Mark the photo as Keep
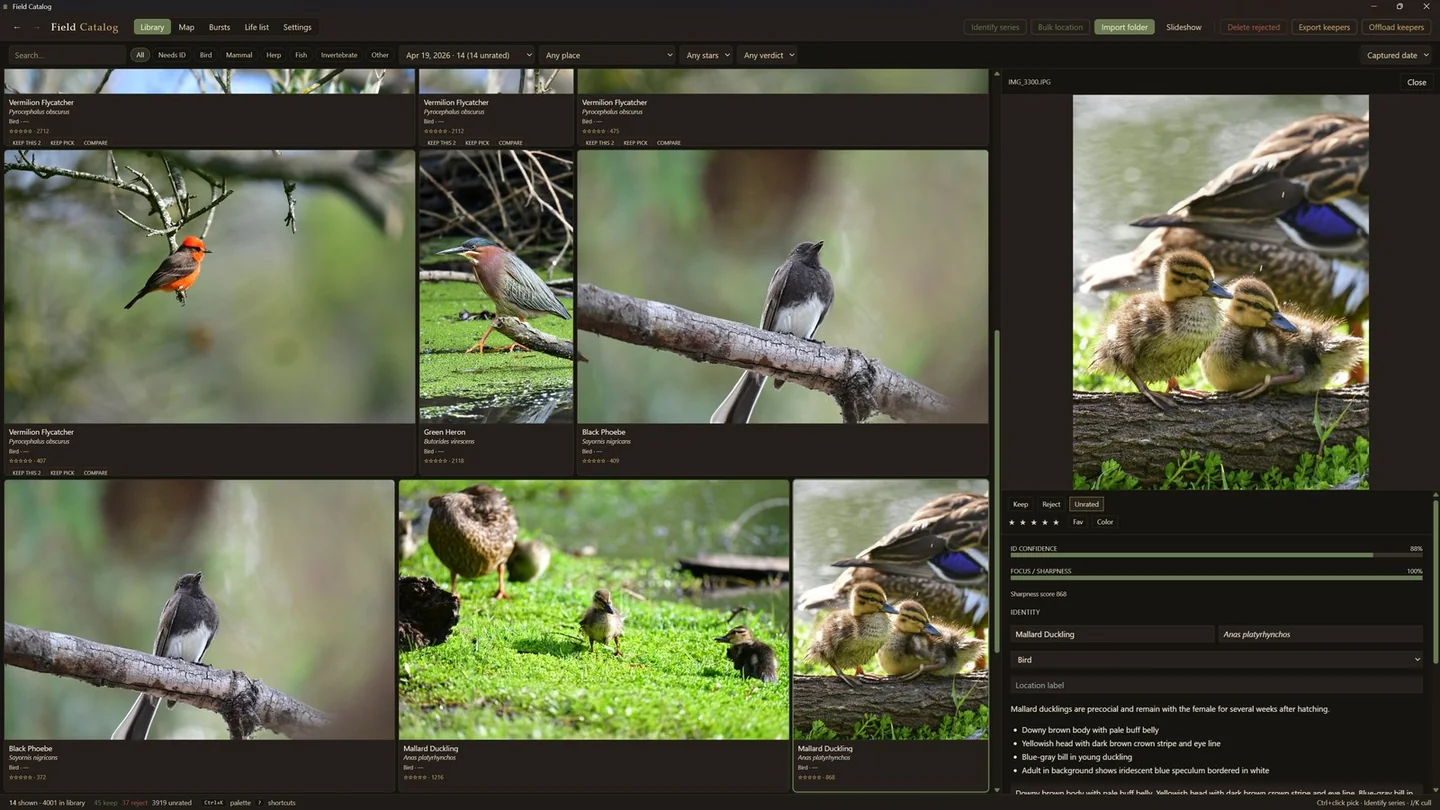 (1020, 504)
